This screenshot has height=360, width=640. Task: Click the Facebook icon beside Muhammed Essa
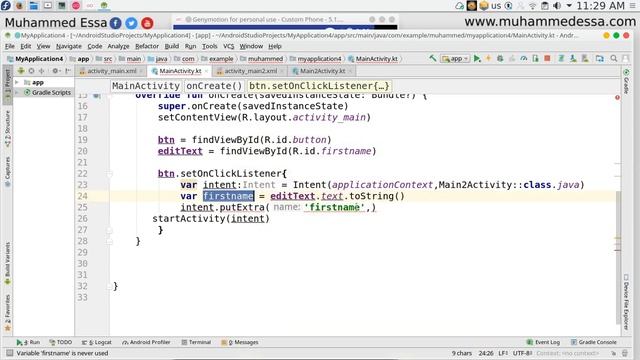[116, 23]
